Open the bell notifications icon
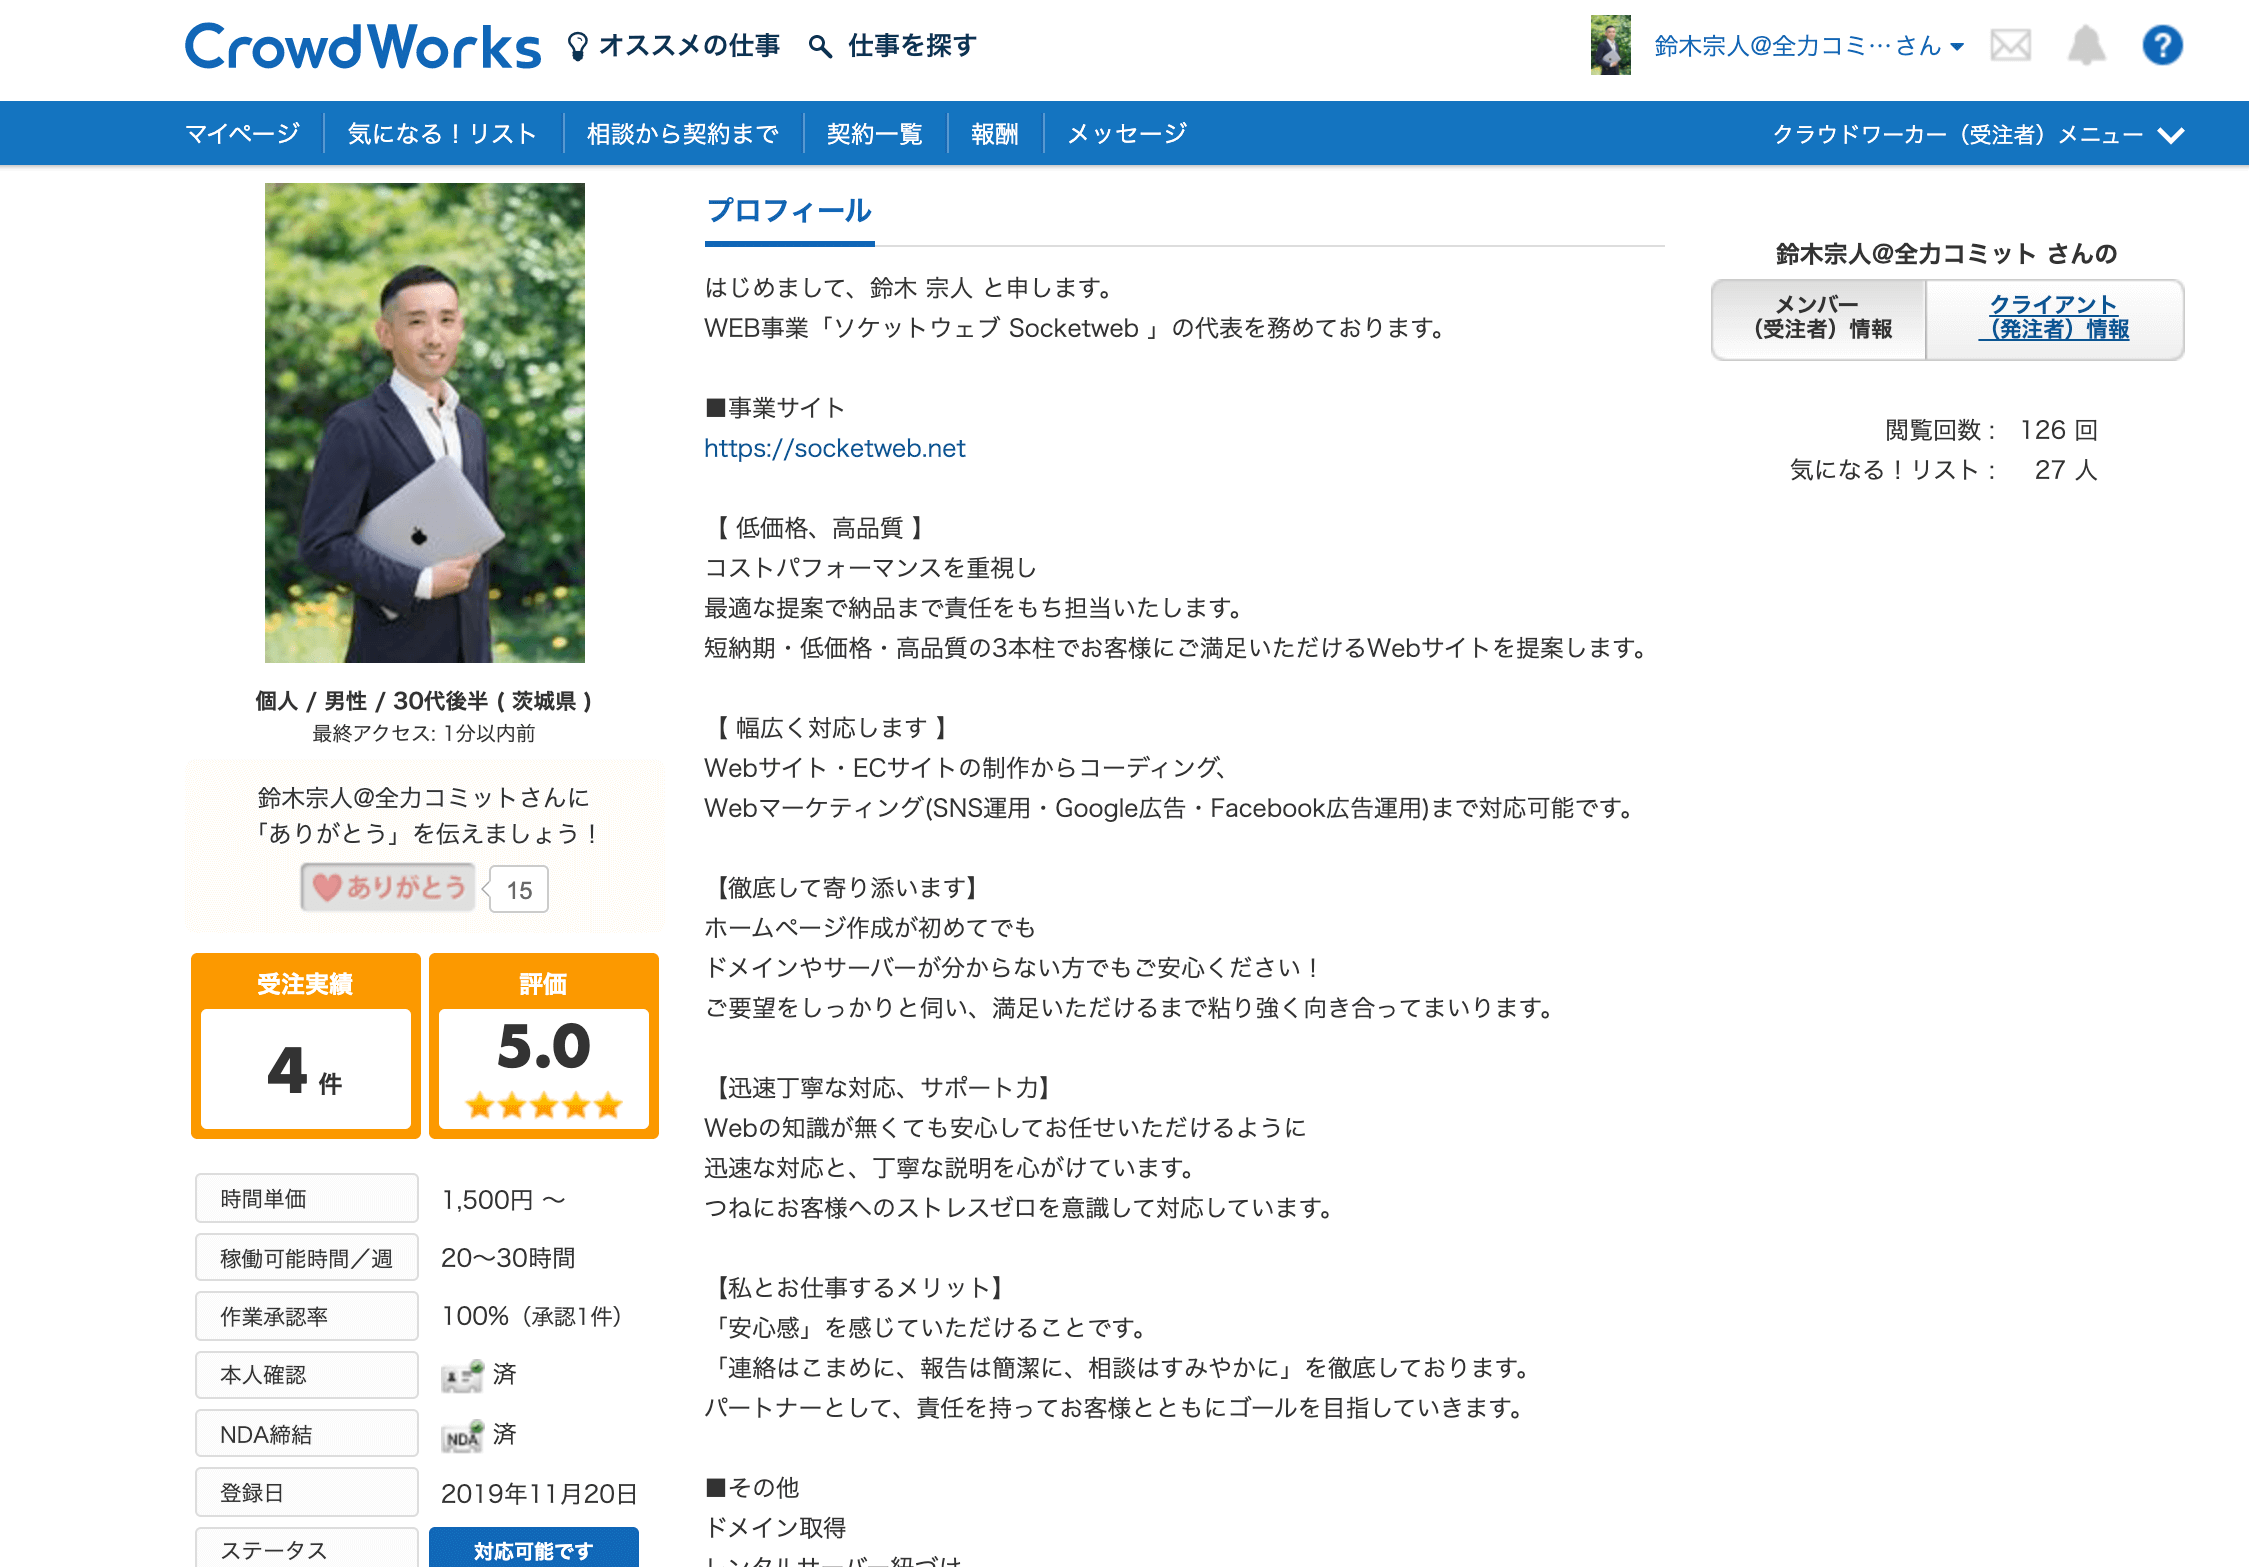Viewport: 2249px width, 1567px height. tap(2086, 45)
